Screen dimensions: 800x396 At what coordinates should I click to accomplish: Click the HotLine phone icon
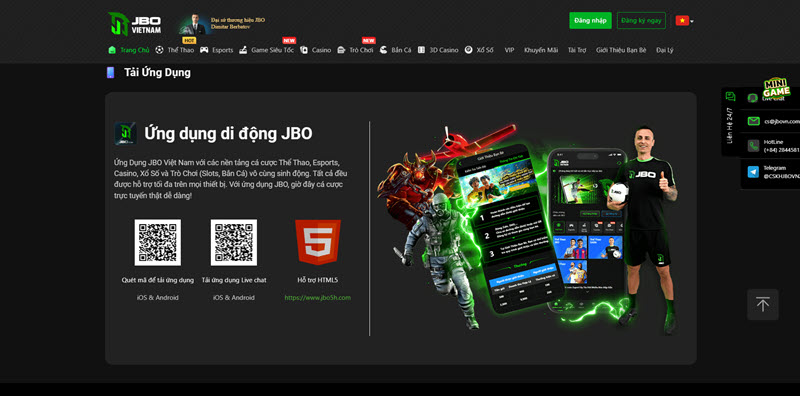[753, 146]
